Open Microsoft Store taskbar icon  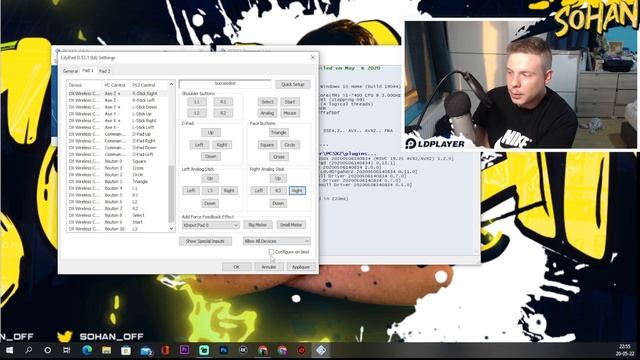tap(126, 350)
